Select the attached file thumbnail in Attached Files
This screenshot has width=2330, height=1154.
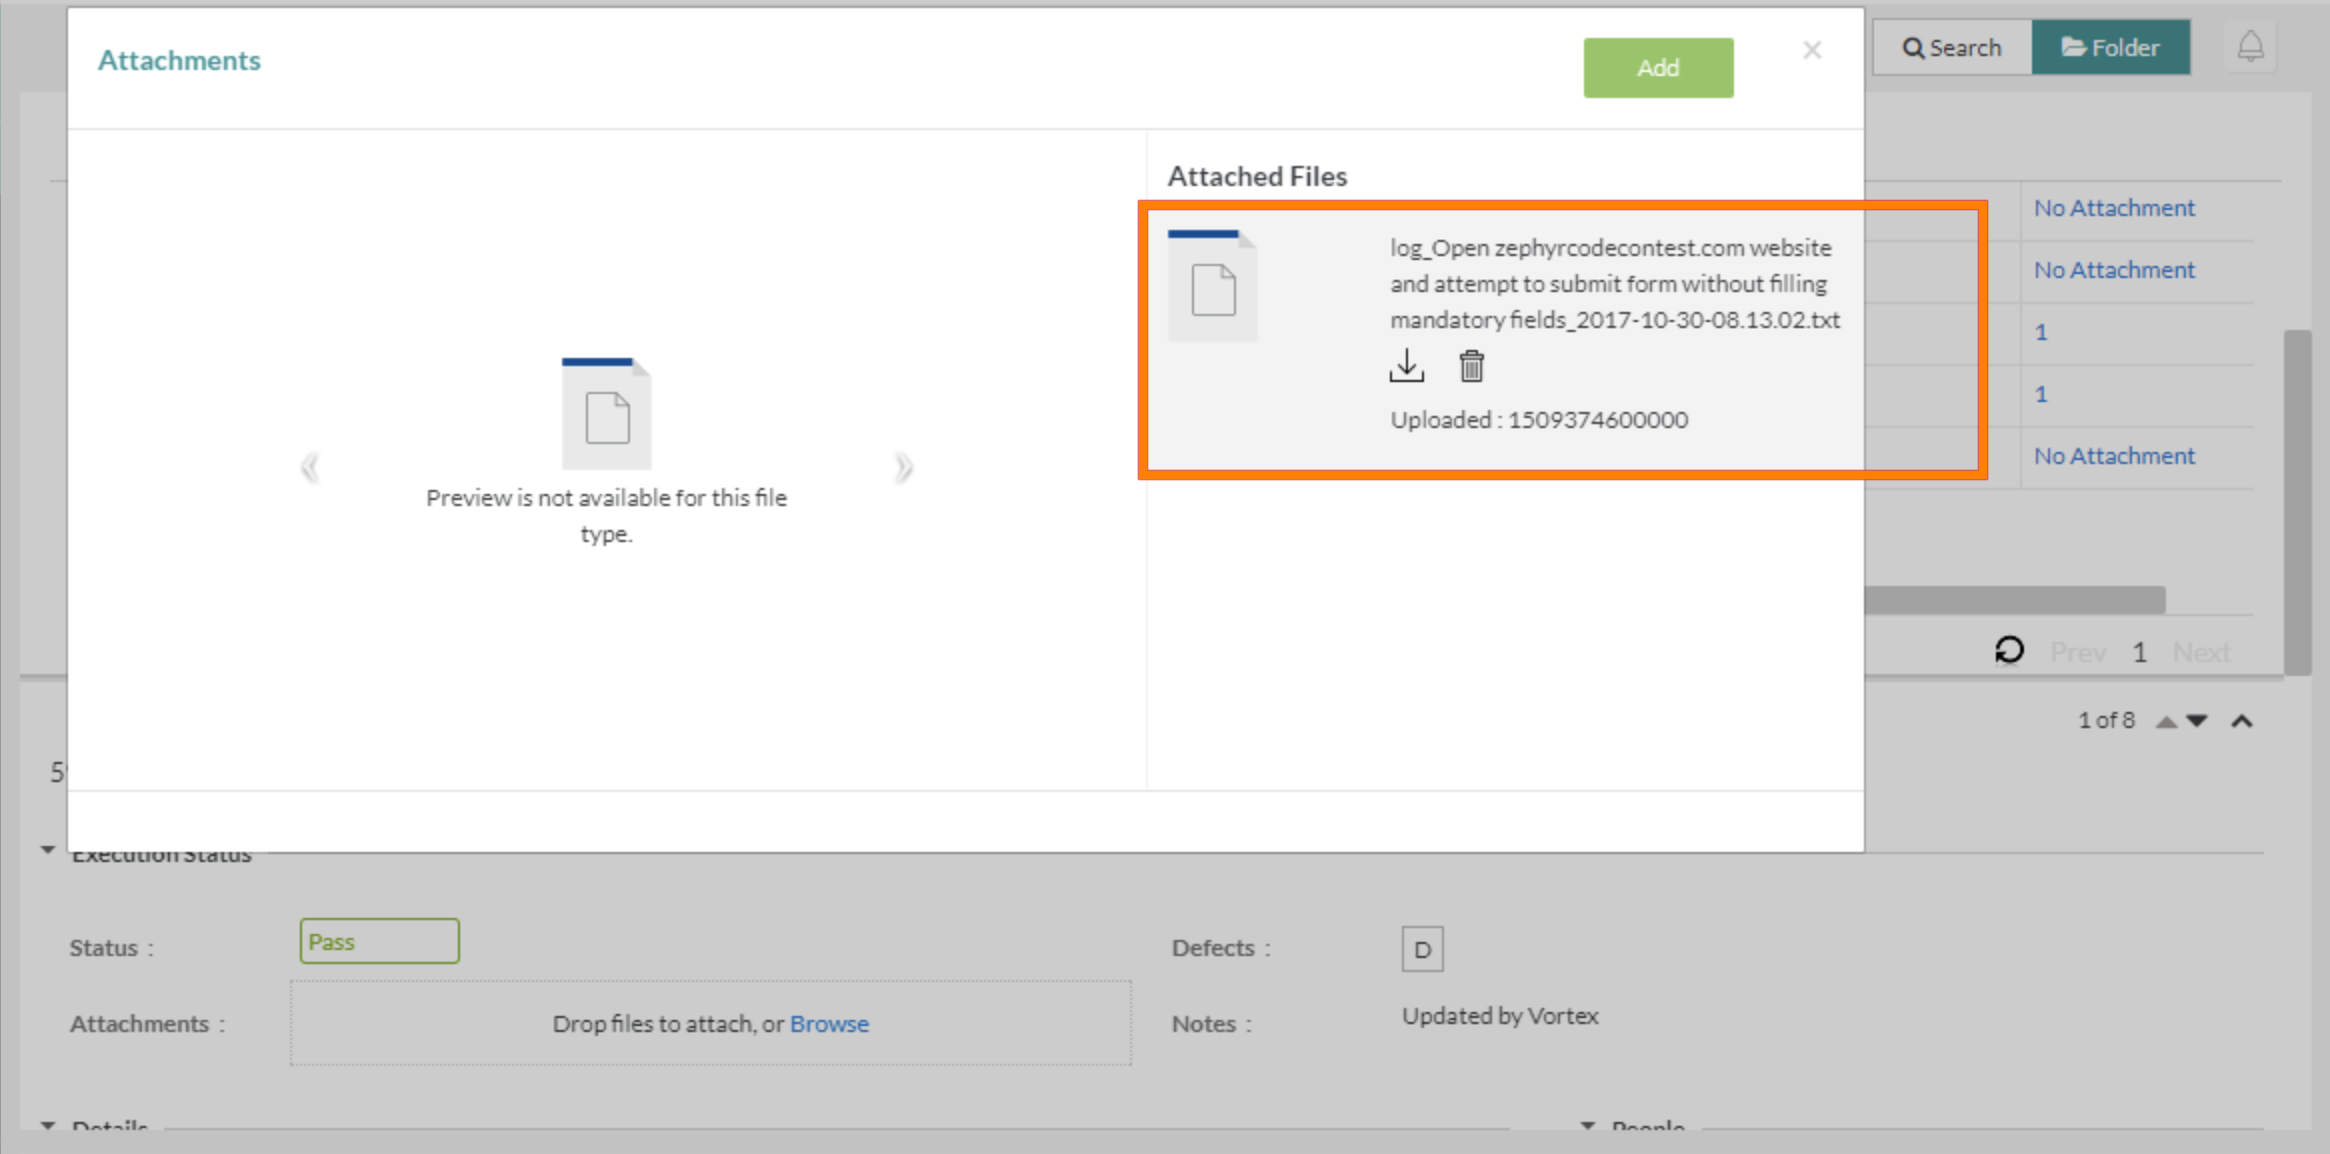tap(1212, 286)
